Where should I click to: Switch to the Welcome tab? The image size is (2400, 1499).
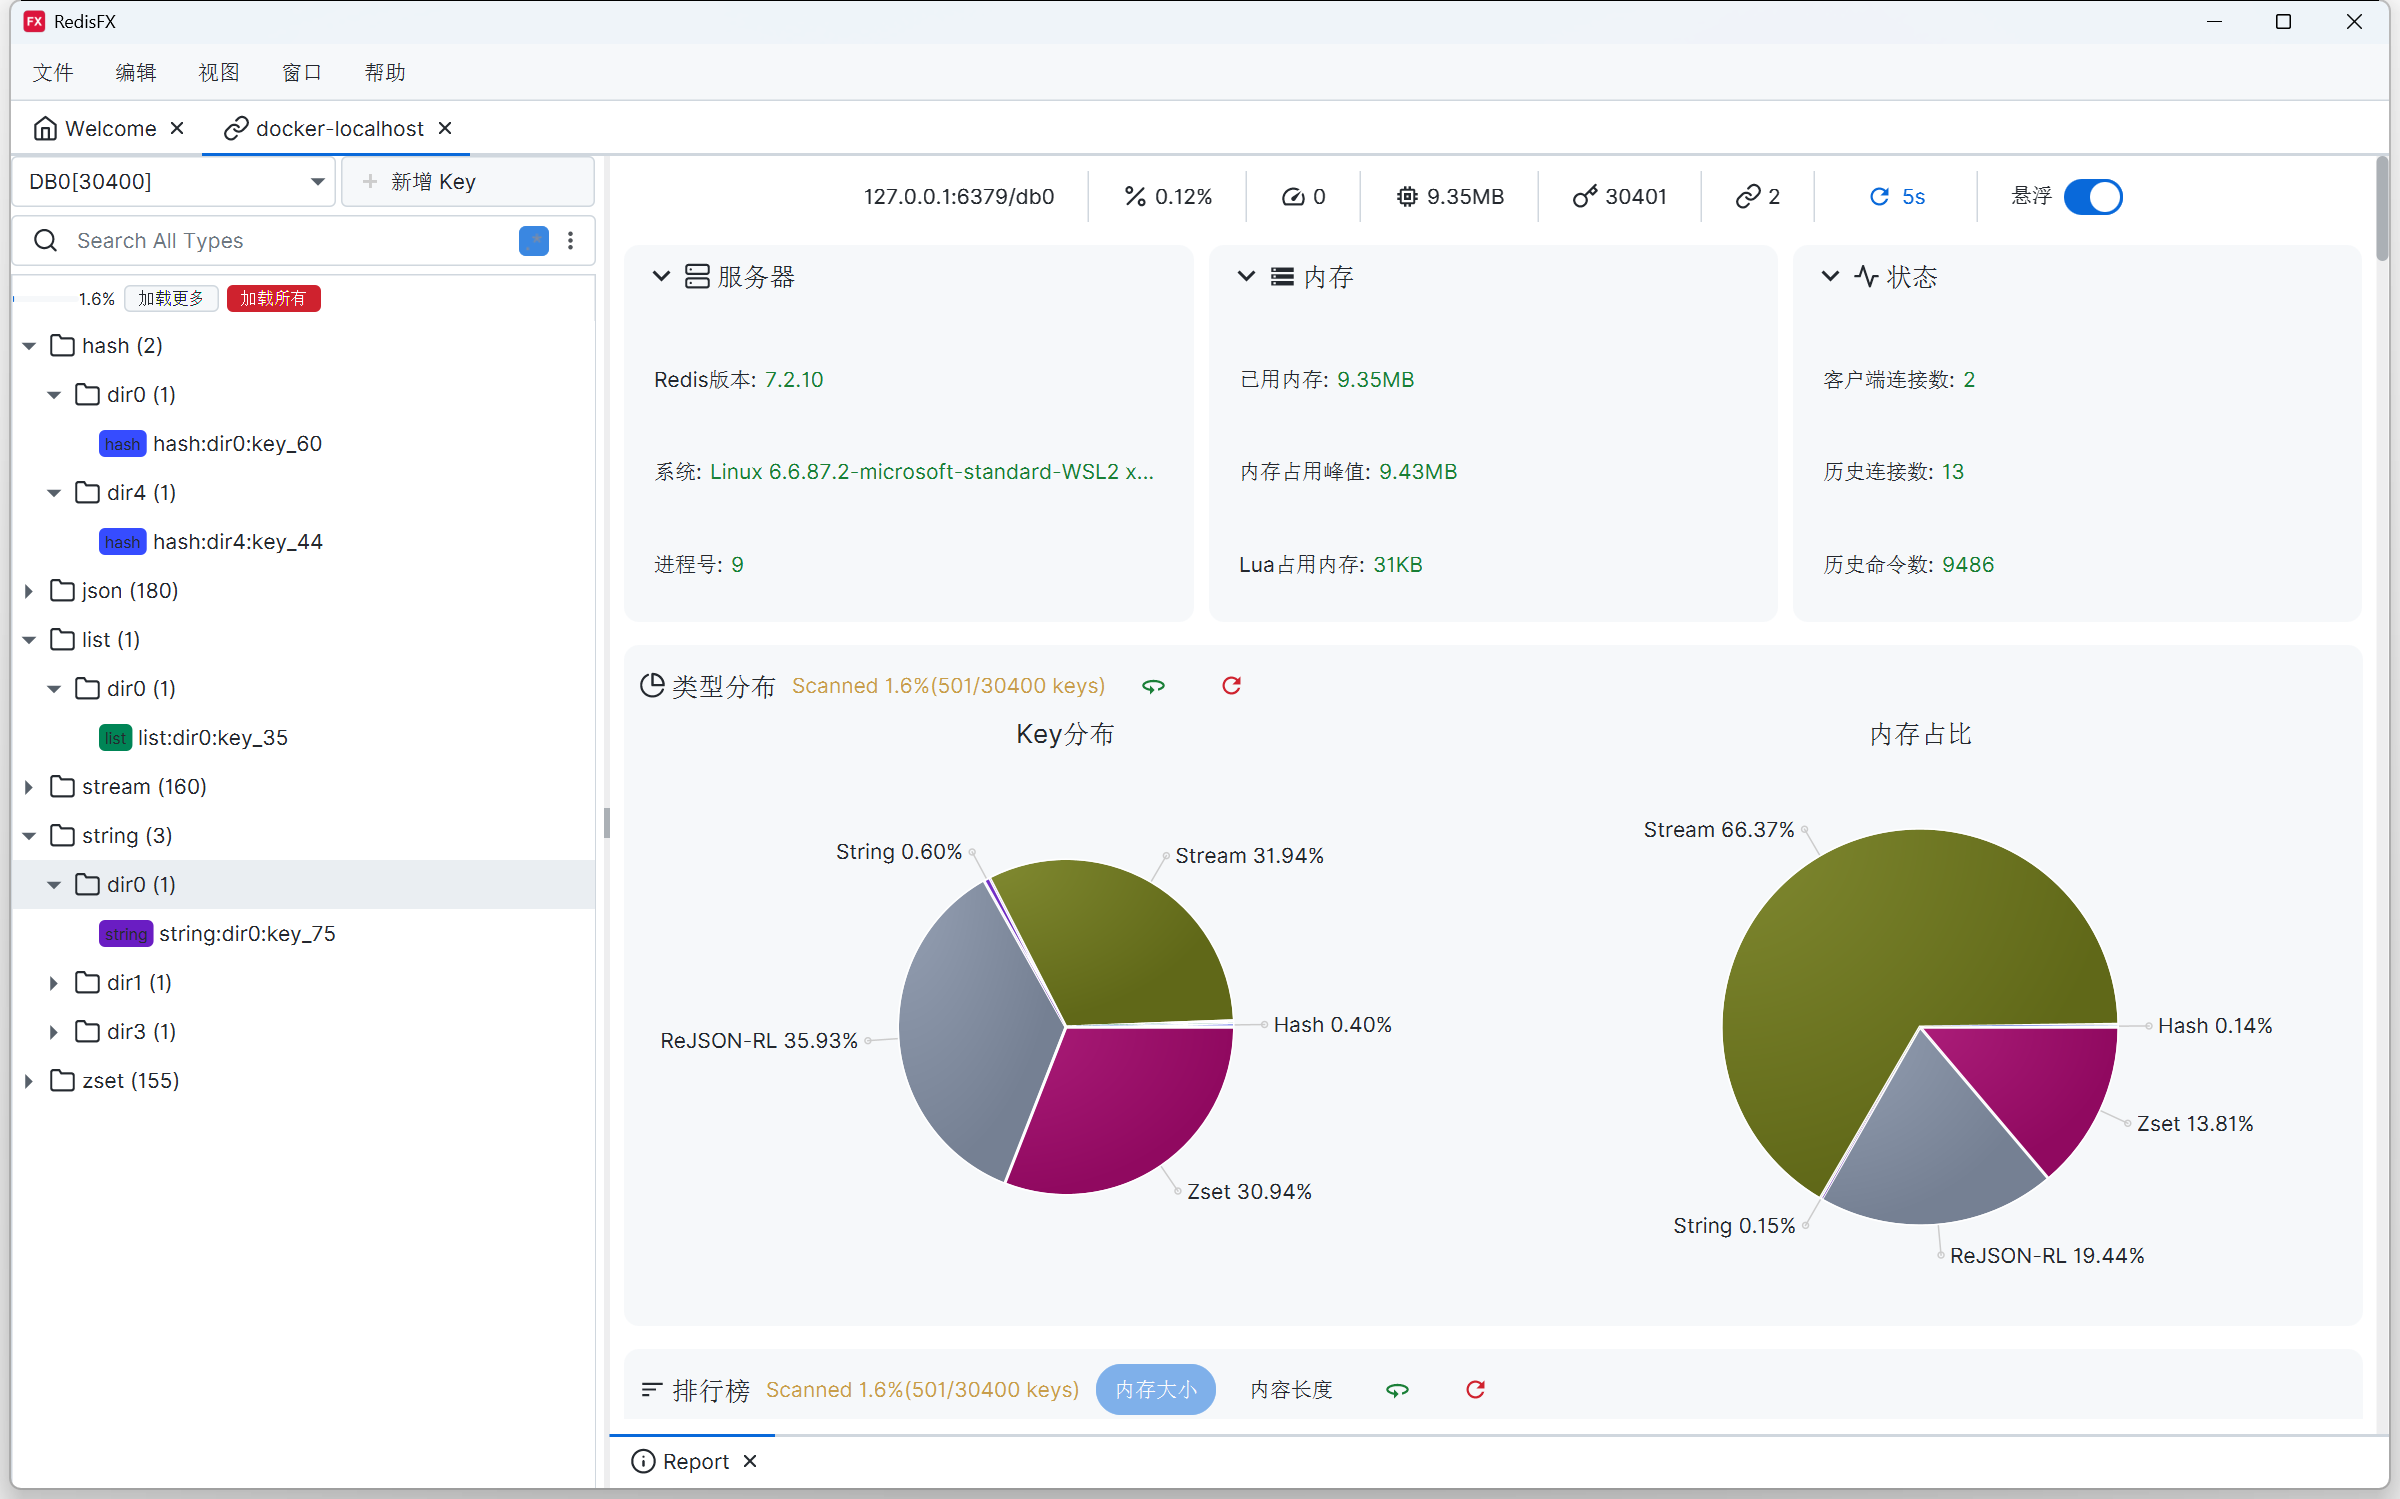110,128
